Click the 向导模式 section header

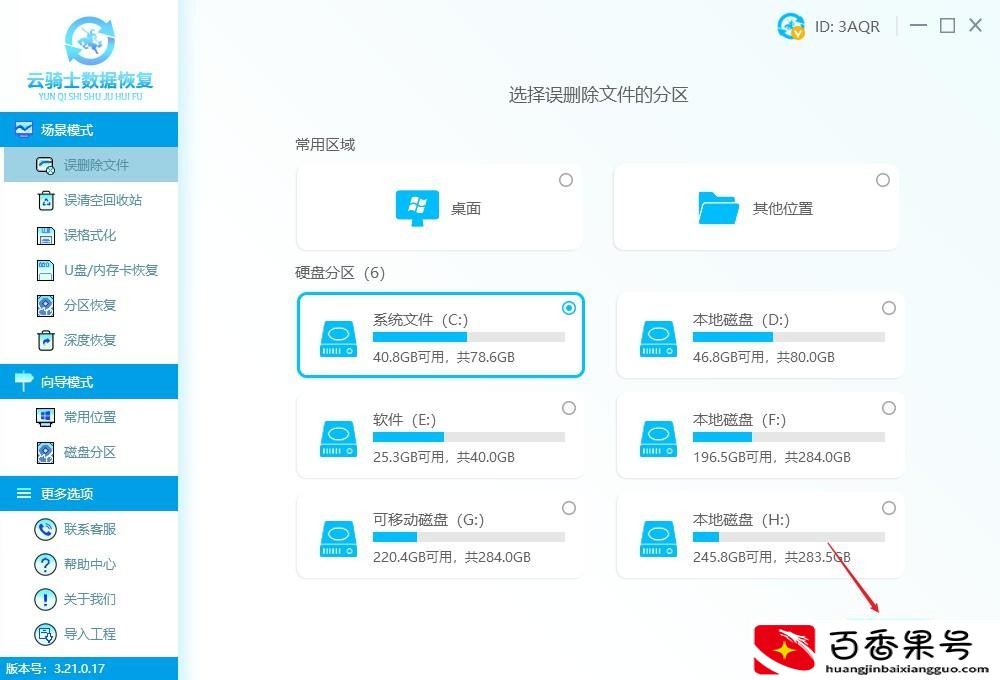89,381
